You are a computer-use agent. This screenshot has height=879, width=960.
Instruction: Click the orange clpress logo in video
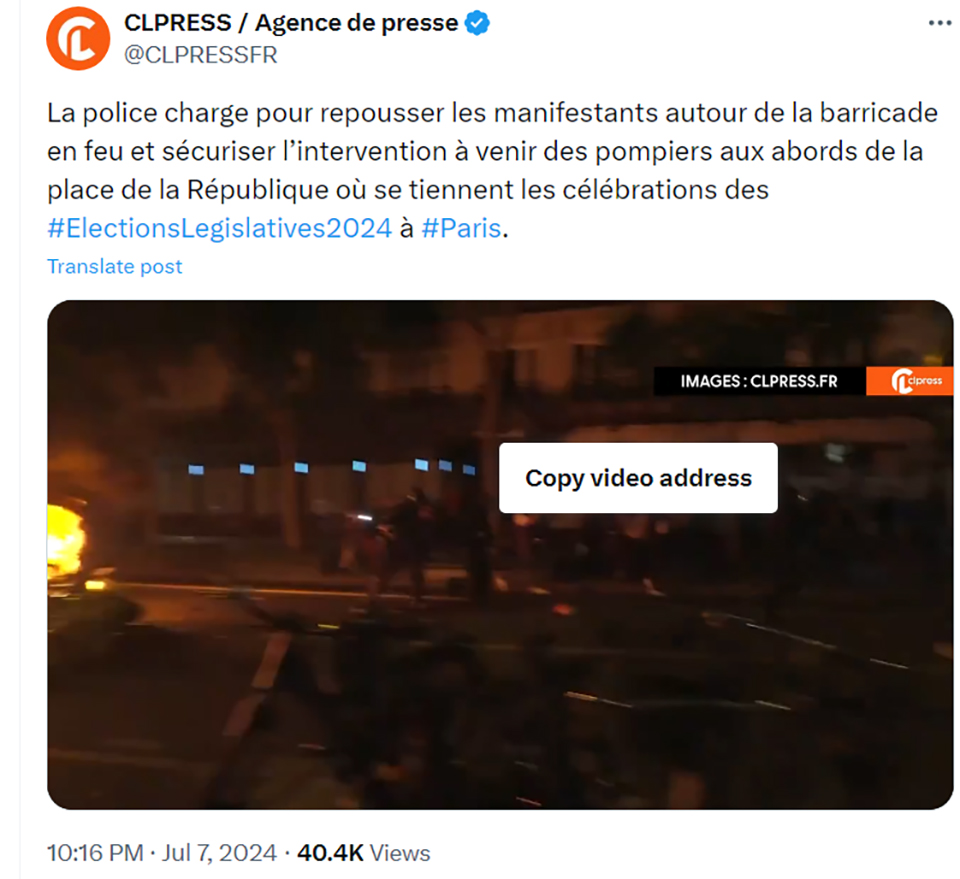[x=910, y=381]
